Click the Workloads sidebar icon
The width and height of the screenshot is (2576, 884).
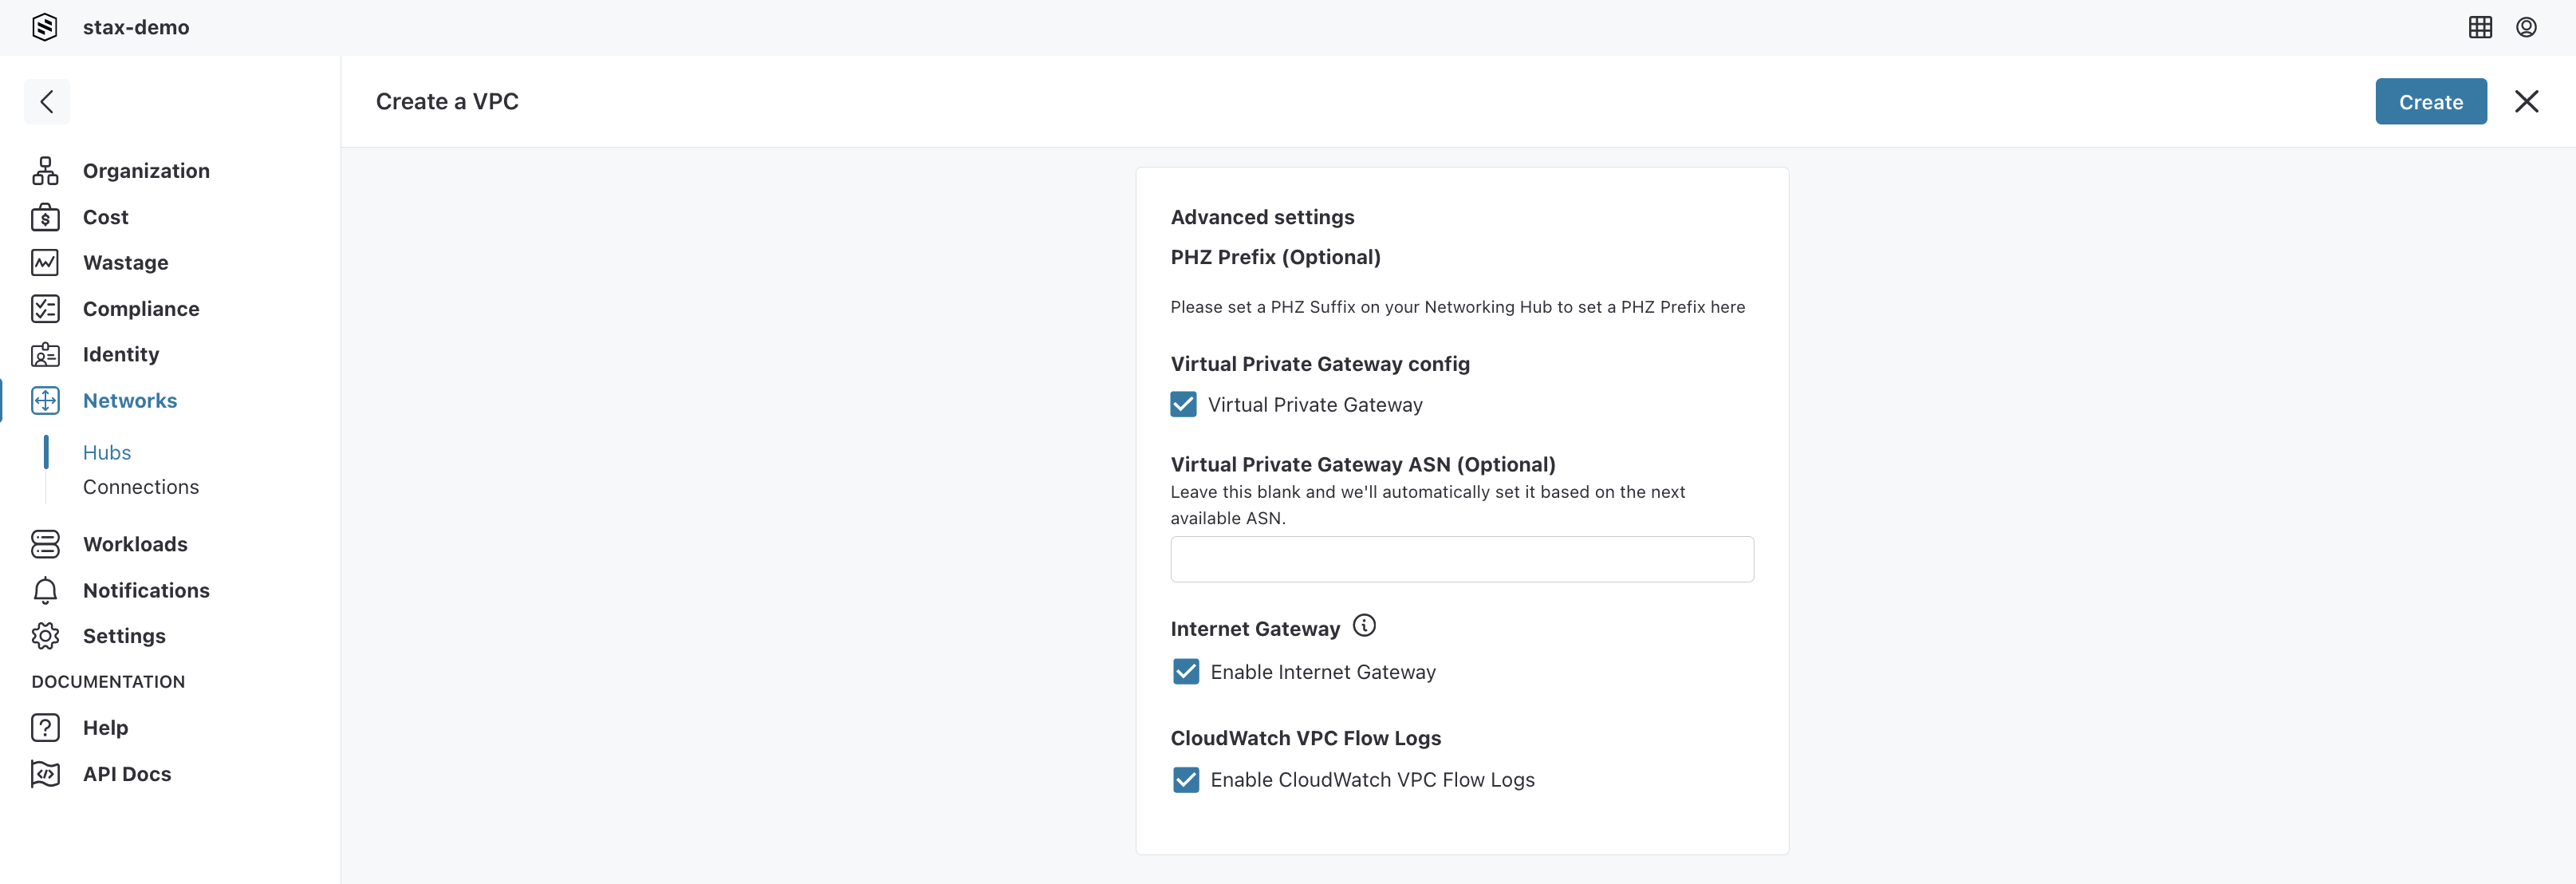pyautogui.click(x=45, y=544)
